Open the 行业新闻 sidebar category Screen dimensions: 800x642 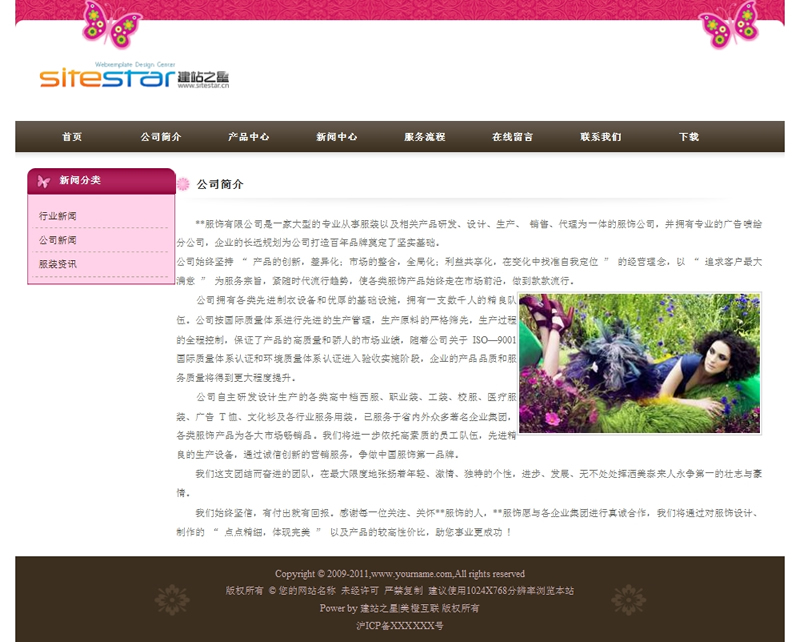coord(58,216)
